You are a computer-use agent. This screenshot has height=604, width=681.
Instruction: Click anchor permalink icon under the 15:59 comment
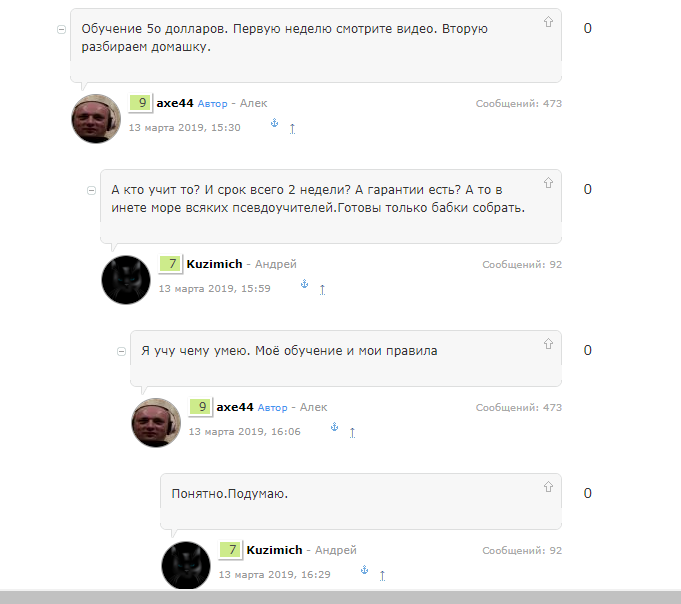point(304,284)
